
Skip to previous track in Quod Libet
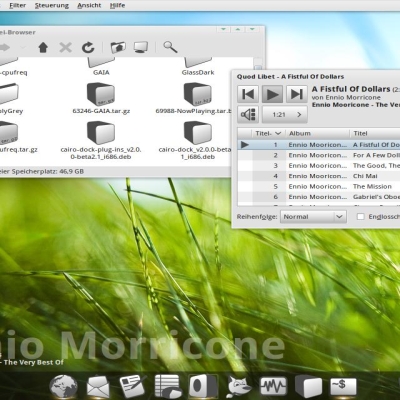pos(248,94)
